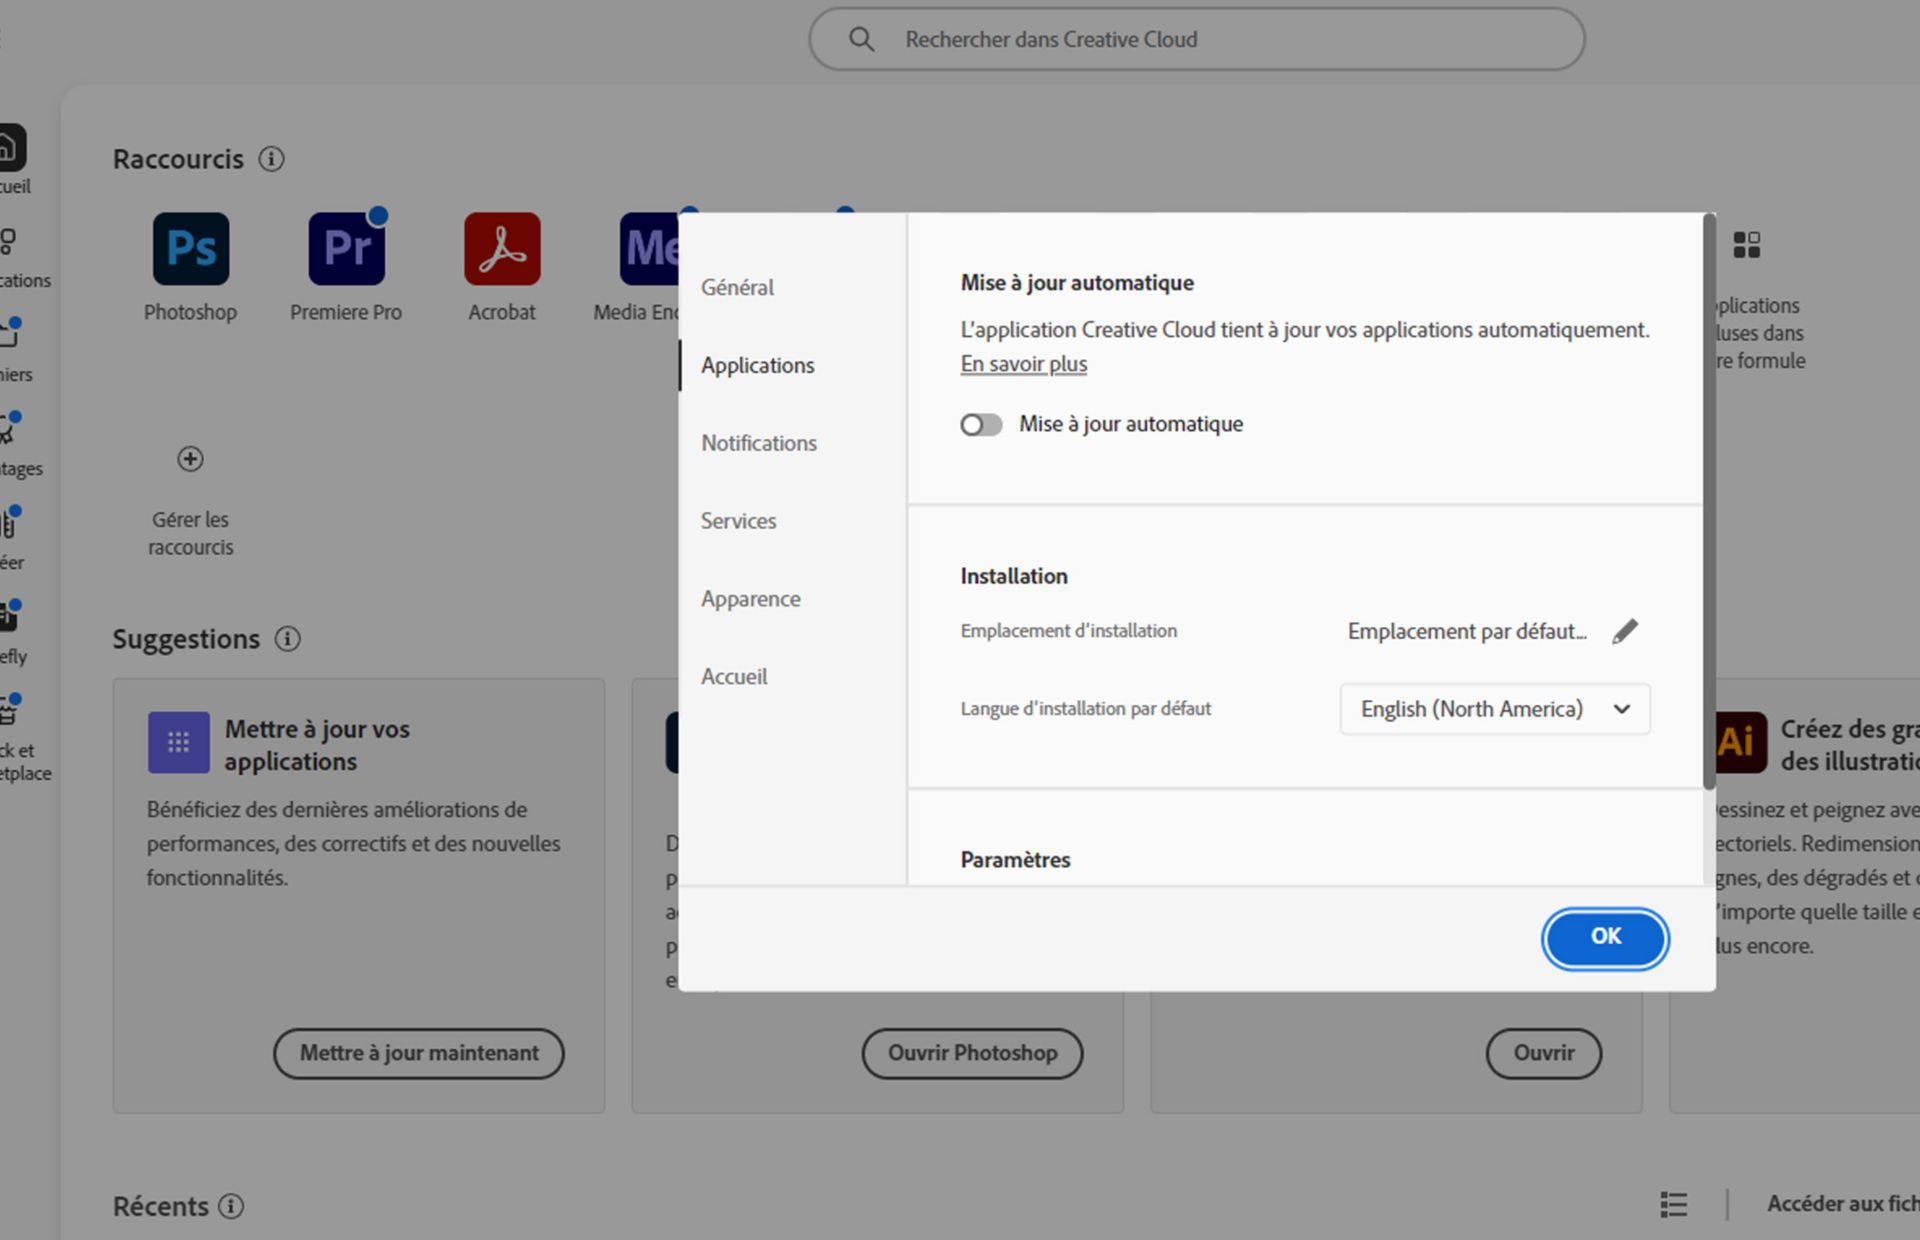The image size is (1920, 1240).
Task: Click the preferences dialog scrollbar
Action: pos(1709,500)
